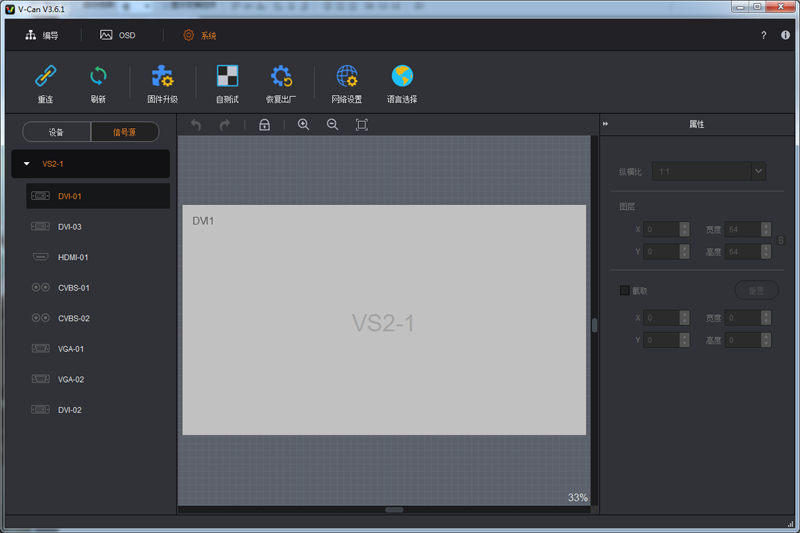
Task: Collapse the 属性 properties panel arrow
Action: [x=606, y=125]
